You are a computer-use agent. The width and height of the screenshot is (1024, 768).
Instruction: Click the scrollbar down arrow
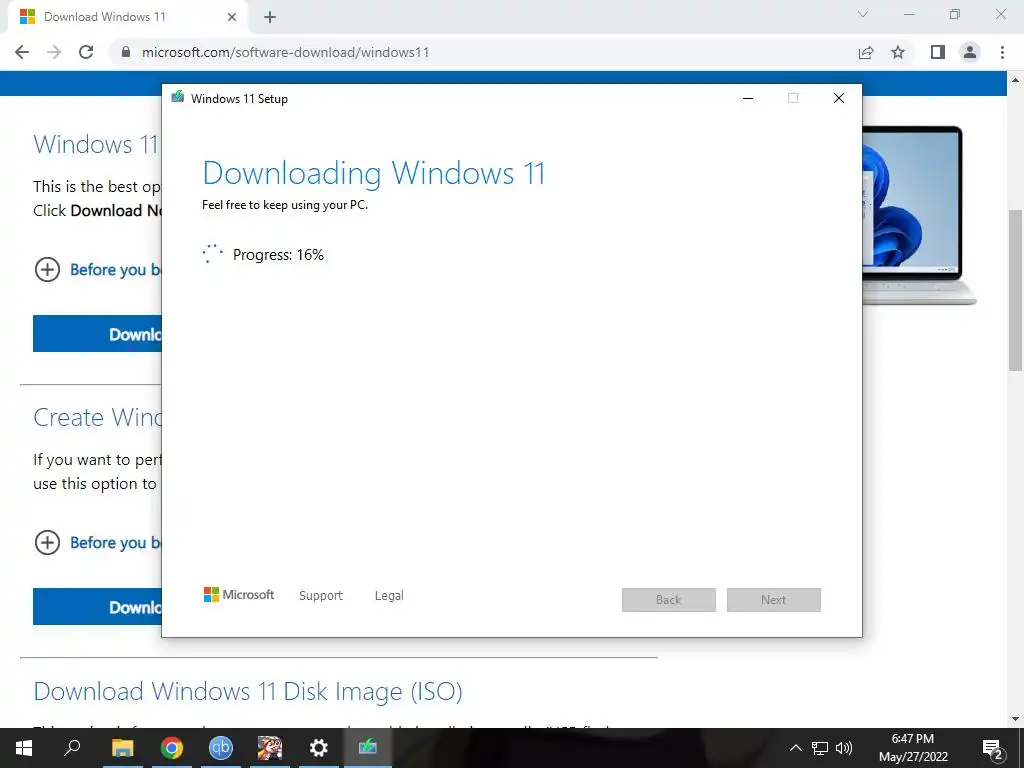pos(1015,720)
